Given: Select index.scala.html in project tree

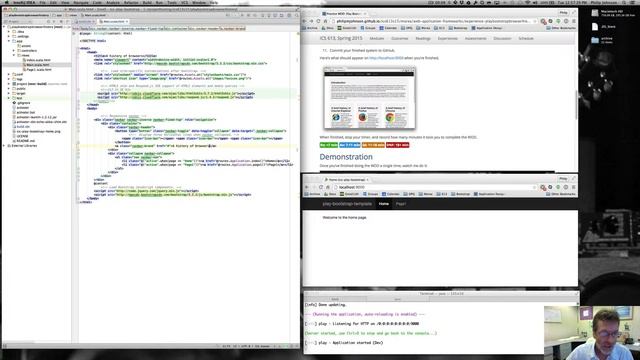Looking at the screenshot, I should click(38, 60).
